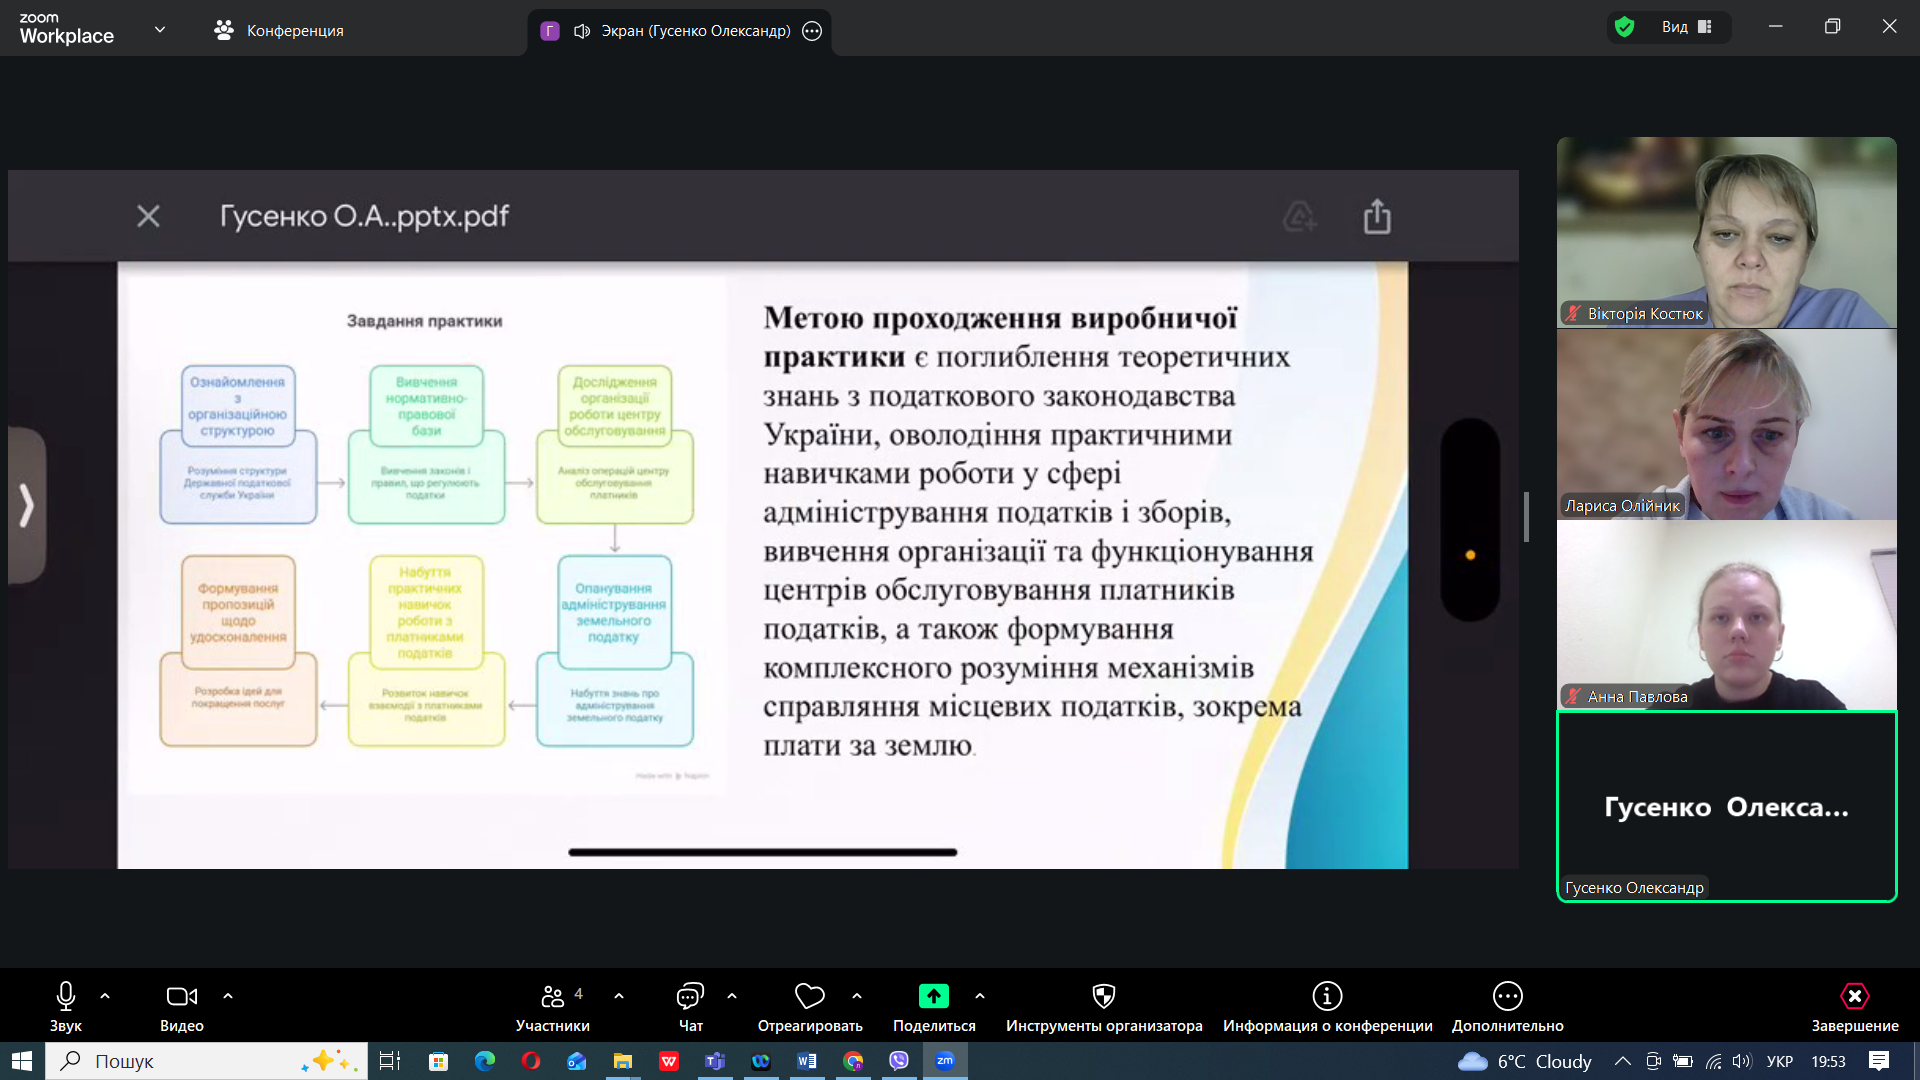This screenshot has width=1920, height=1080.
Task: Open the Вид view layout button
Action: tap(1686, 27)
